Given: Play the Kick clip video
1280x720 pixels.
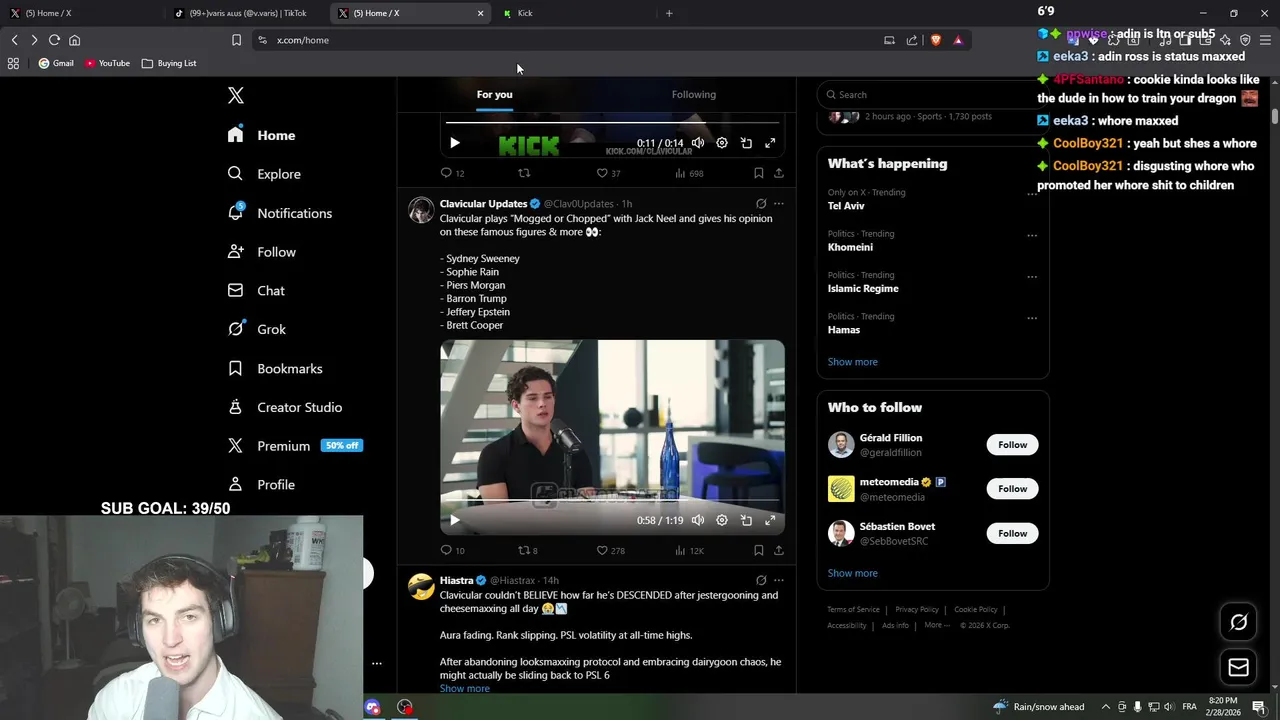Looking at the screenshot, I should click(x=454, y=143).
